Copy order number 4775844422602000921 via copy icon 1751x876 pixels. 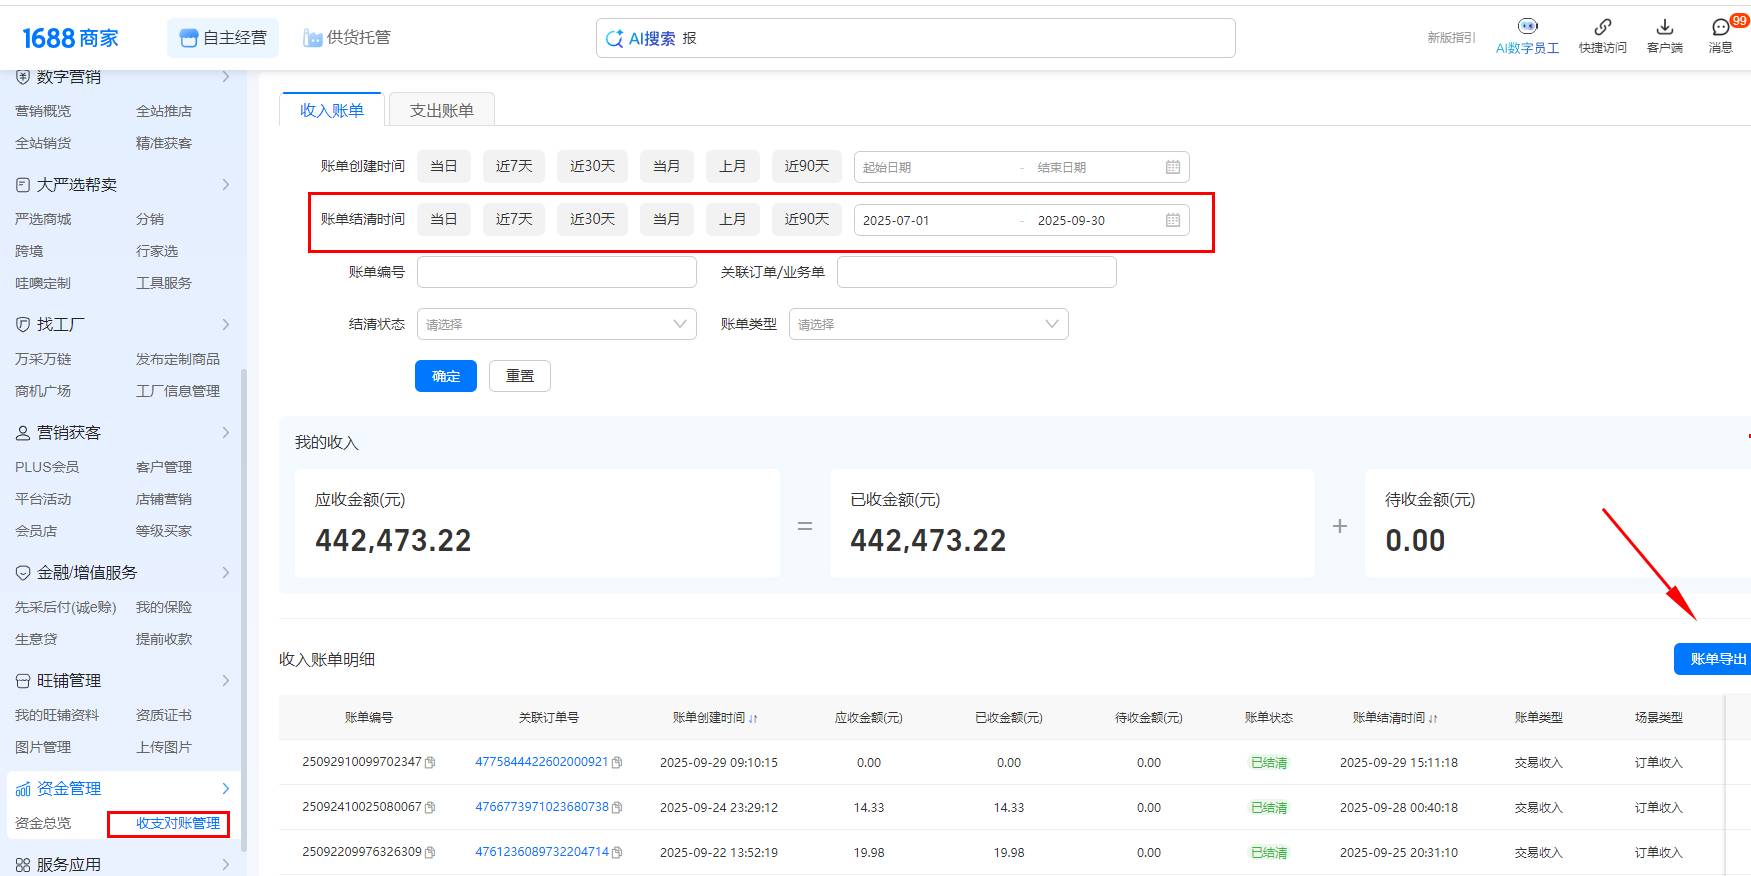tap(617, 763)
